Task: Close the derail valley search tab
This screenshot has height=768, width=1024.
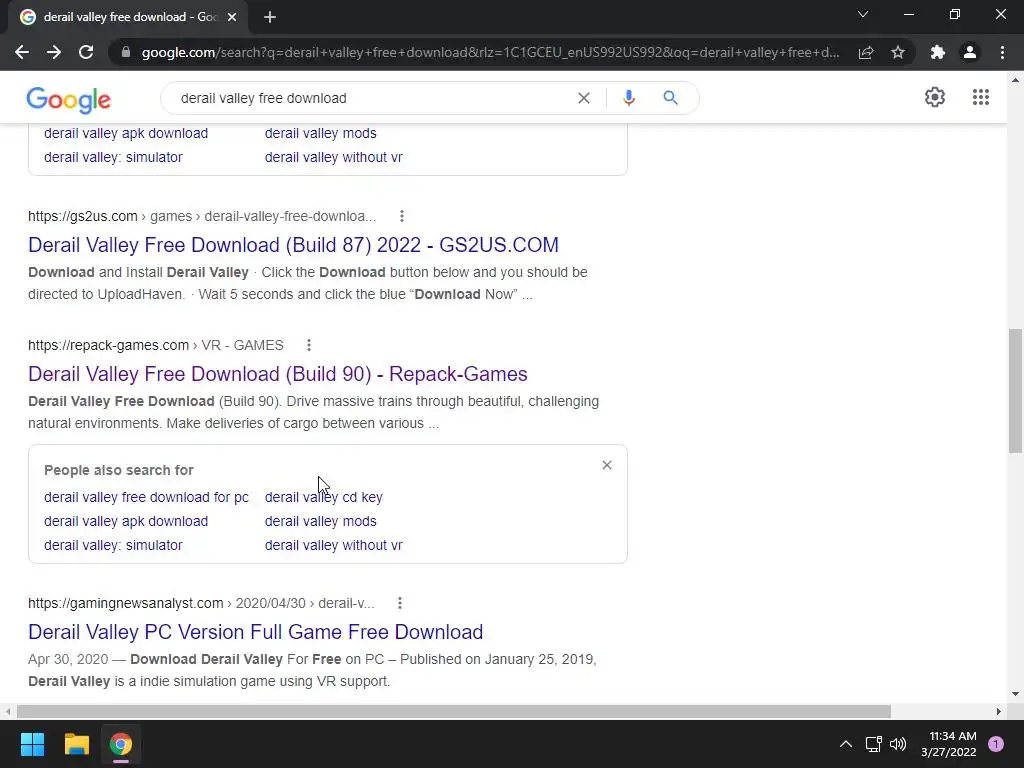Action: coord(232,17)
